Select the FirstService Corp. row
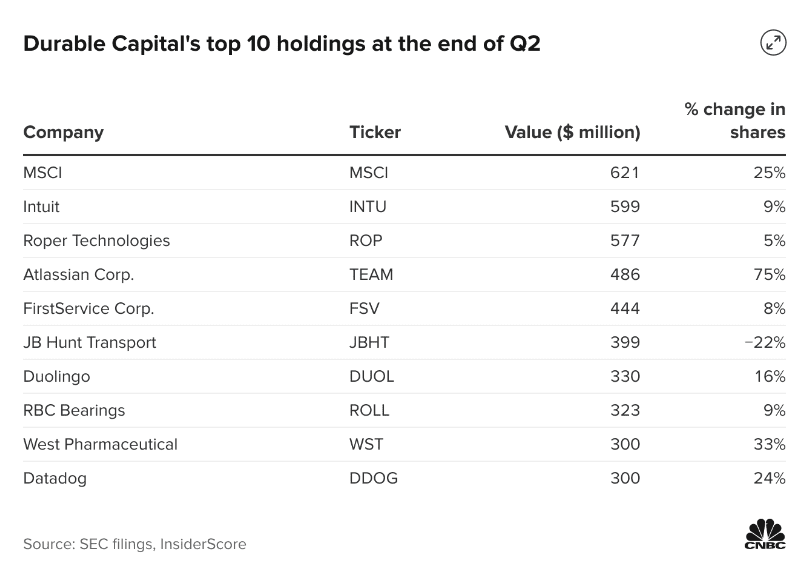This screenshot has width=812, height=577. click(x=88, y=309)
